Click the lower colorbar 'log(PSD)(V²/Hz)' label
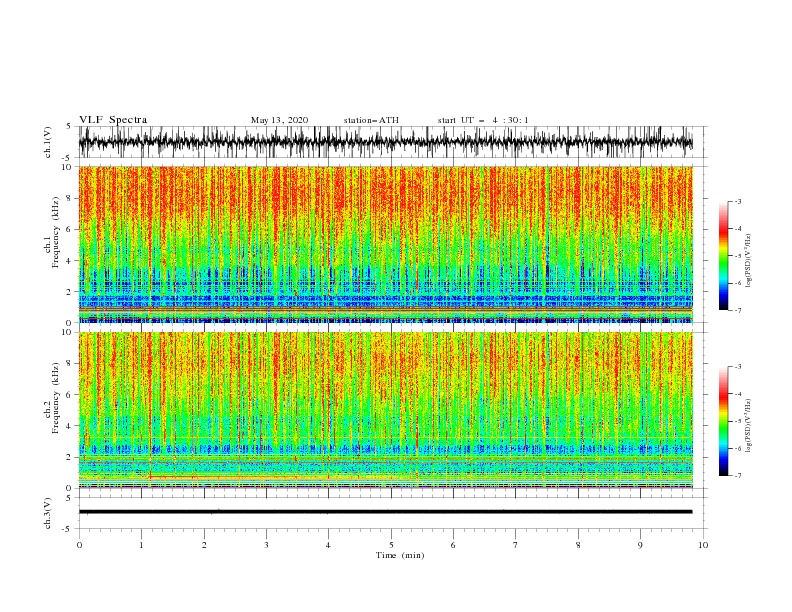Image resolution: width=792 pixels, height=612 pixels. coord(749,426)
